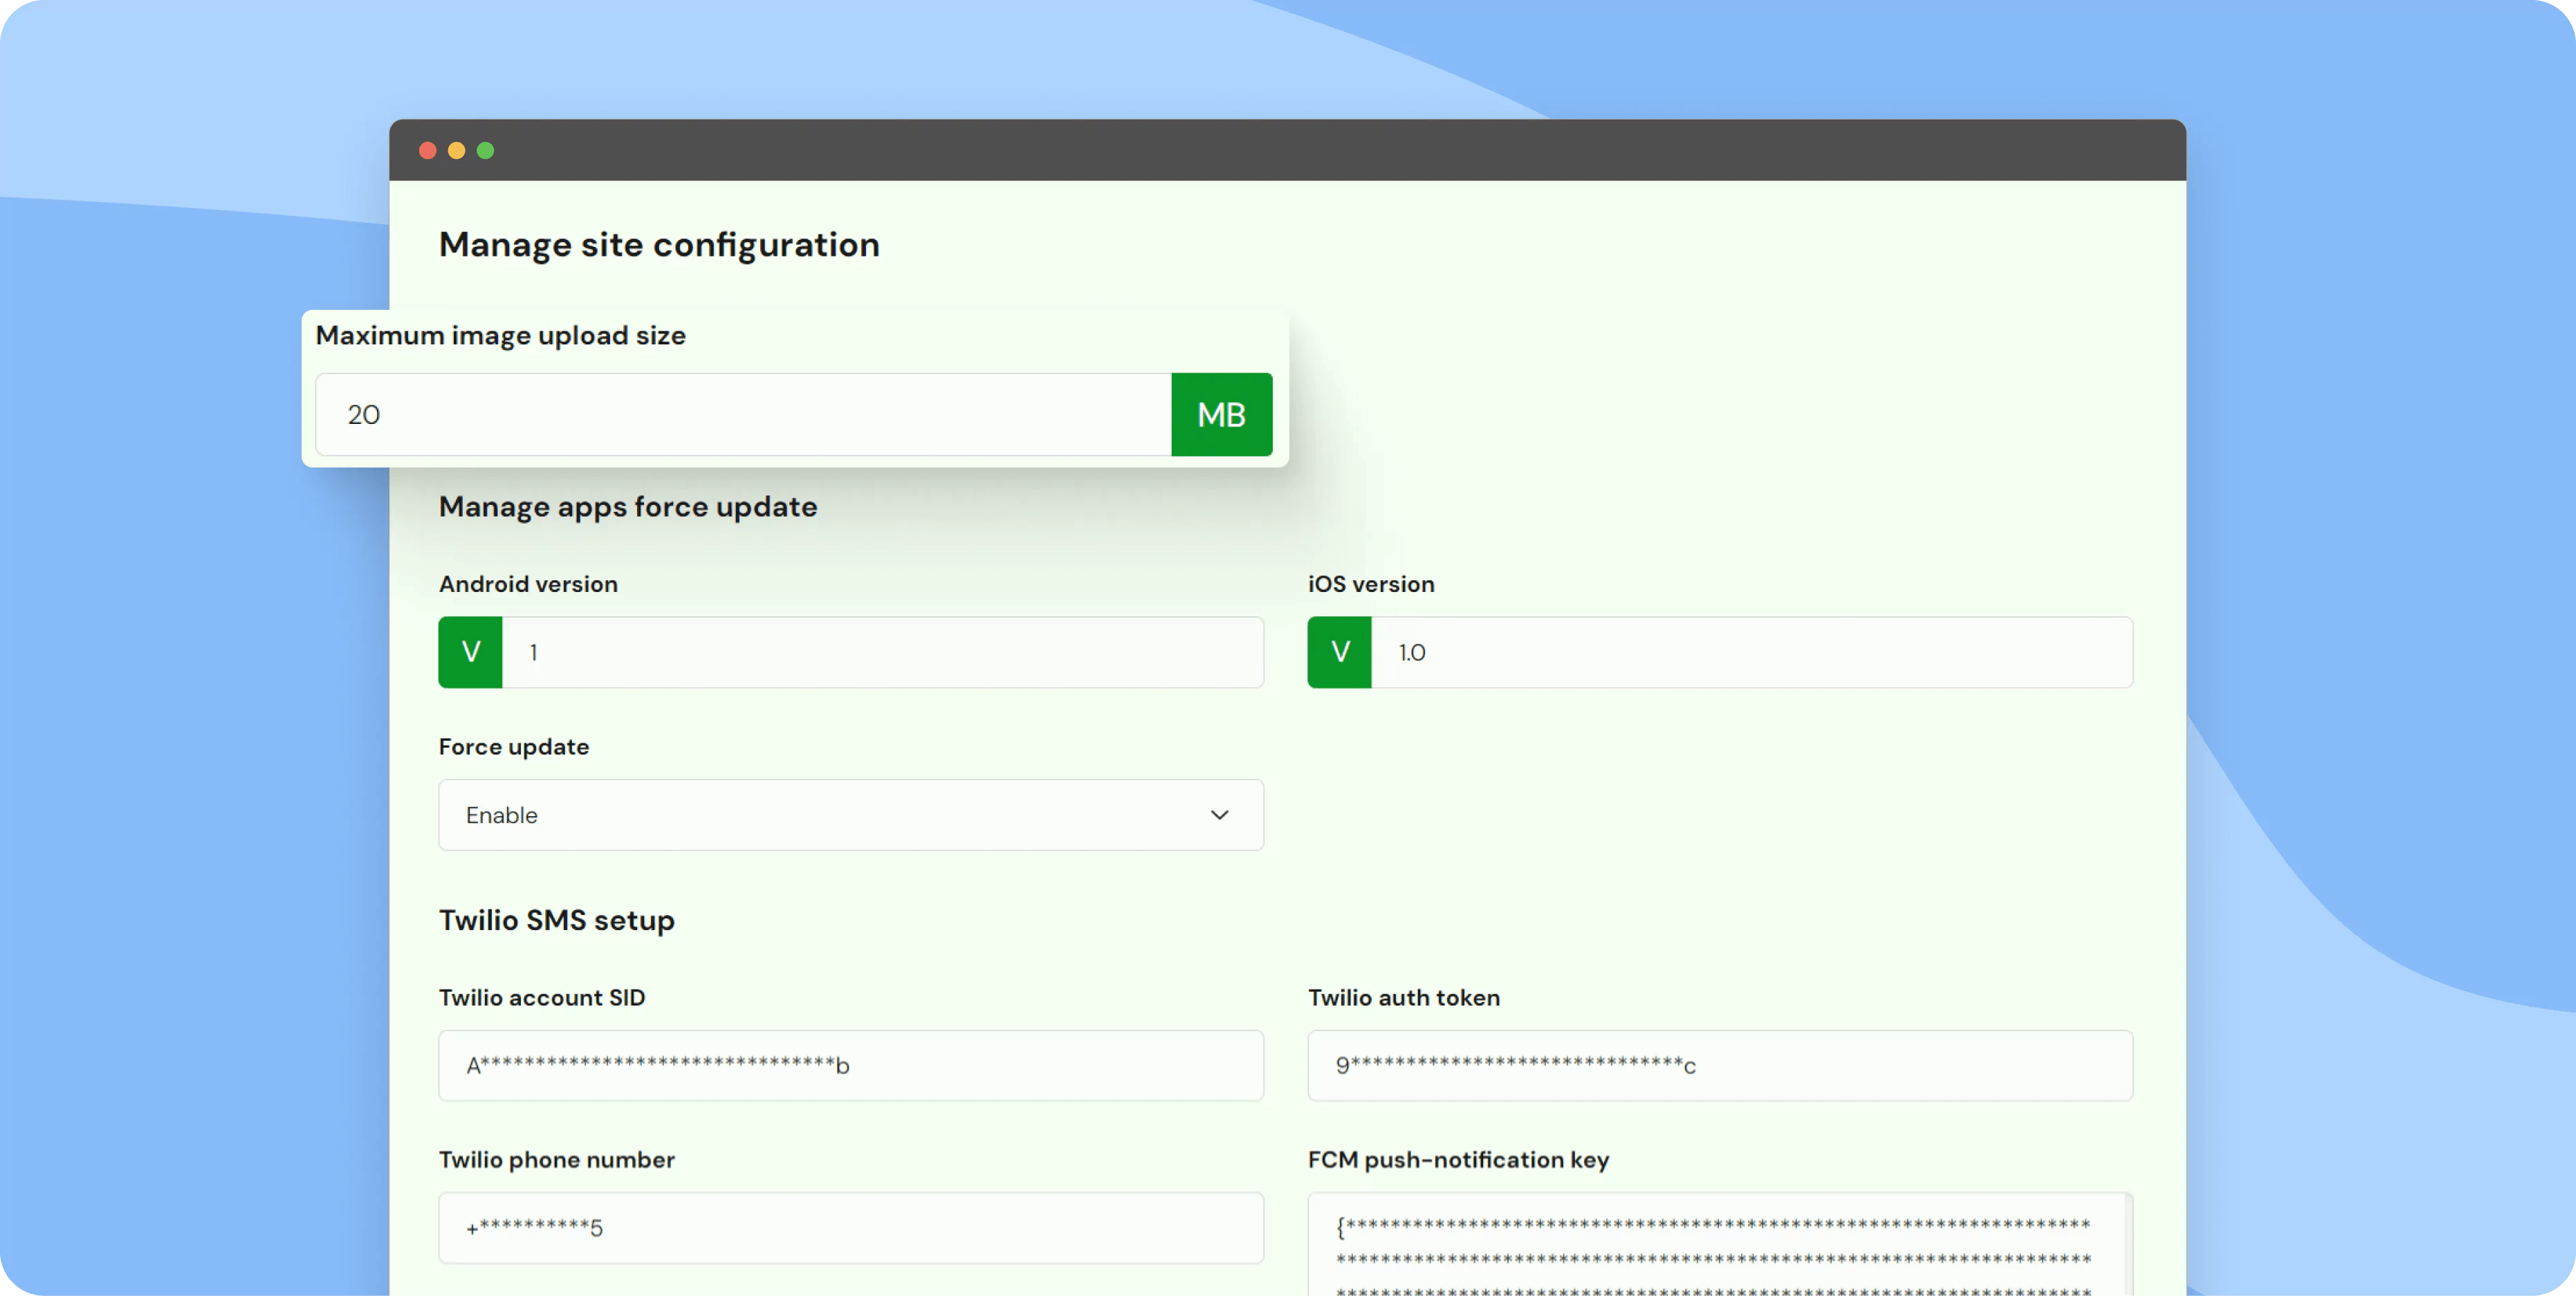Click the V prefix beside iOS version
The height and width of the screenshot is (1296, 2576).
tap(1340, 652)
